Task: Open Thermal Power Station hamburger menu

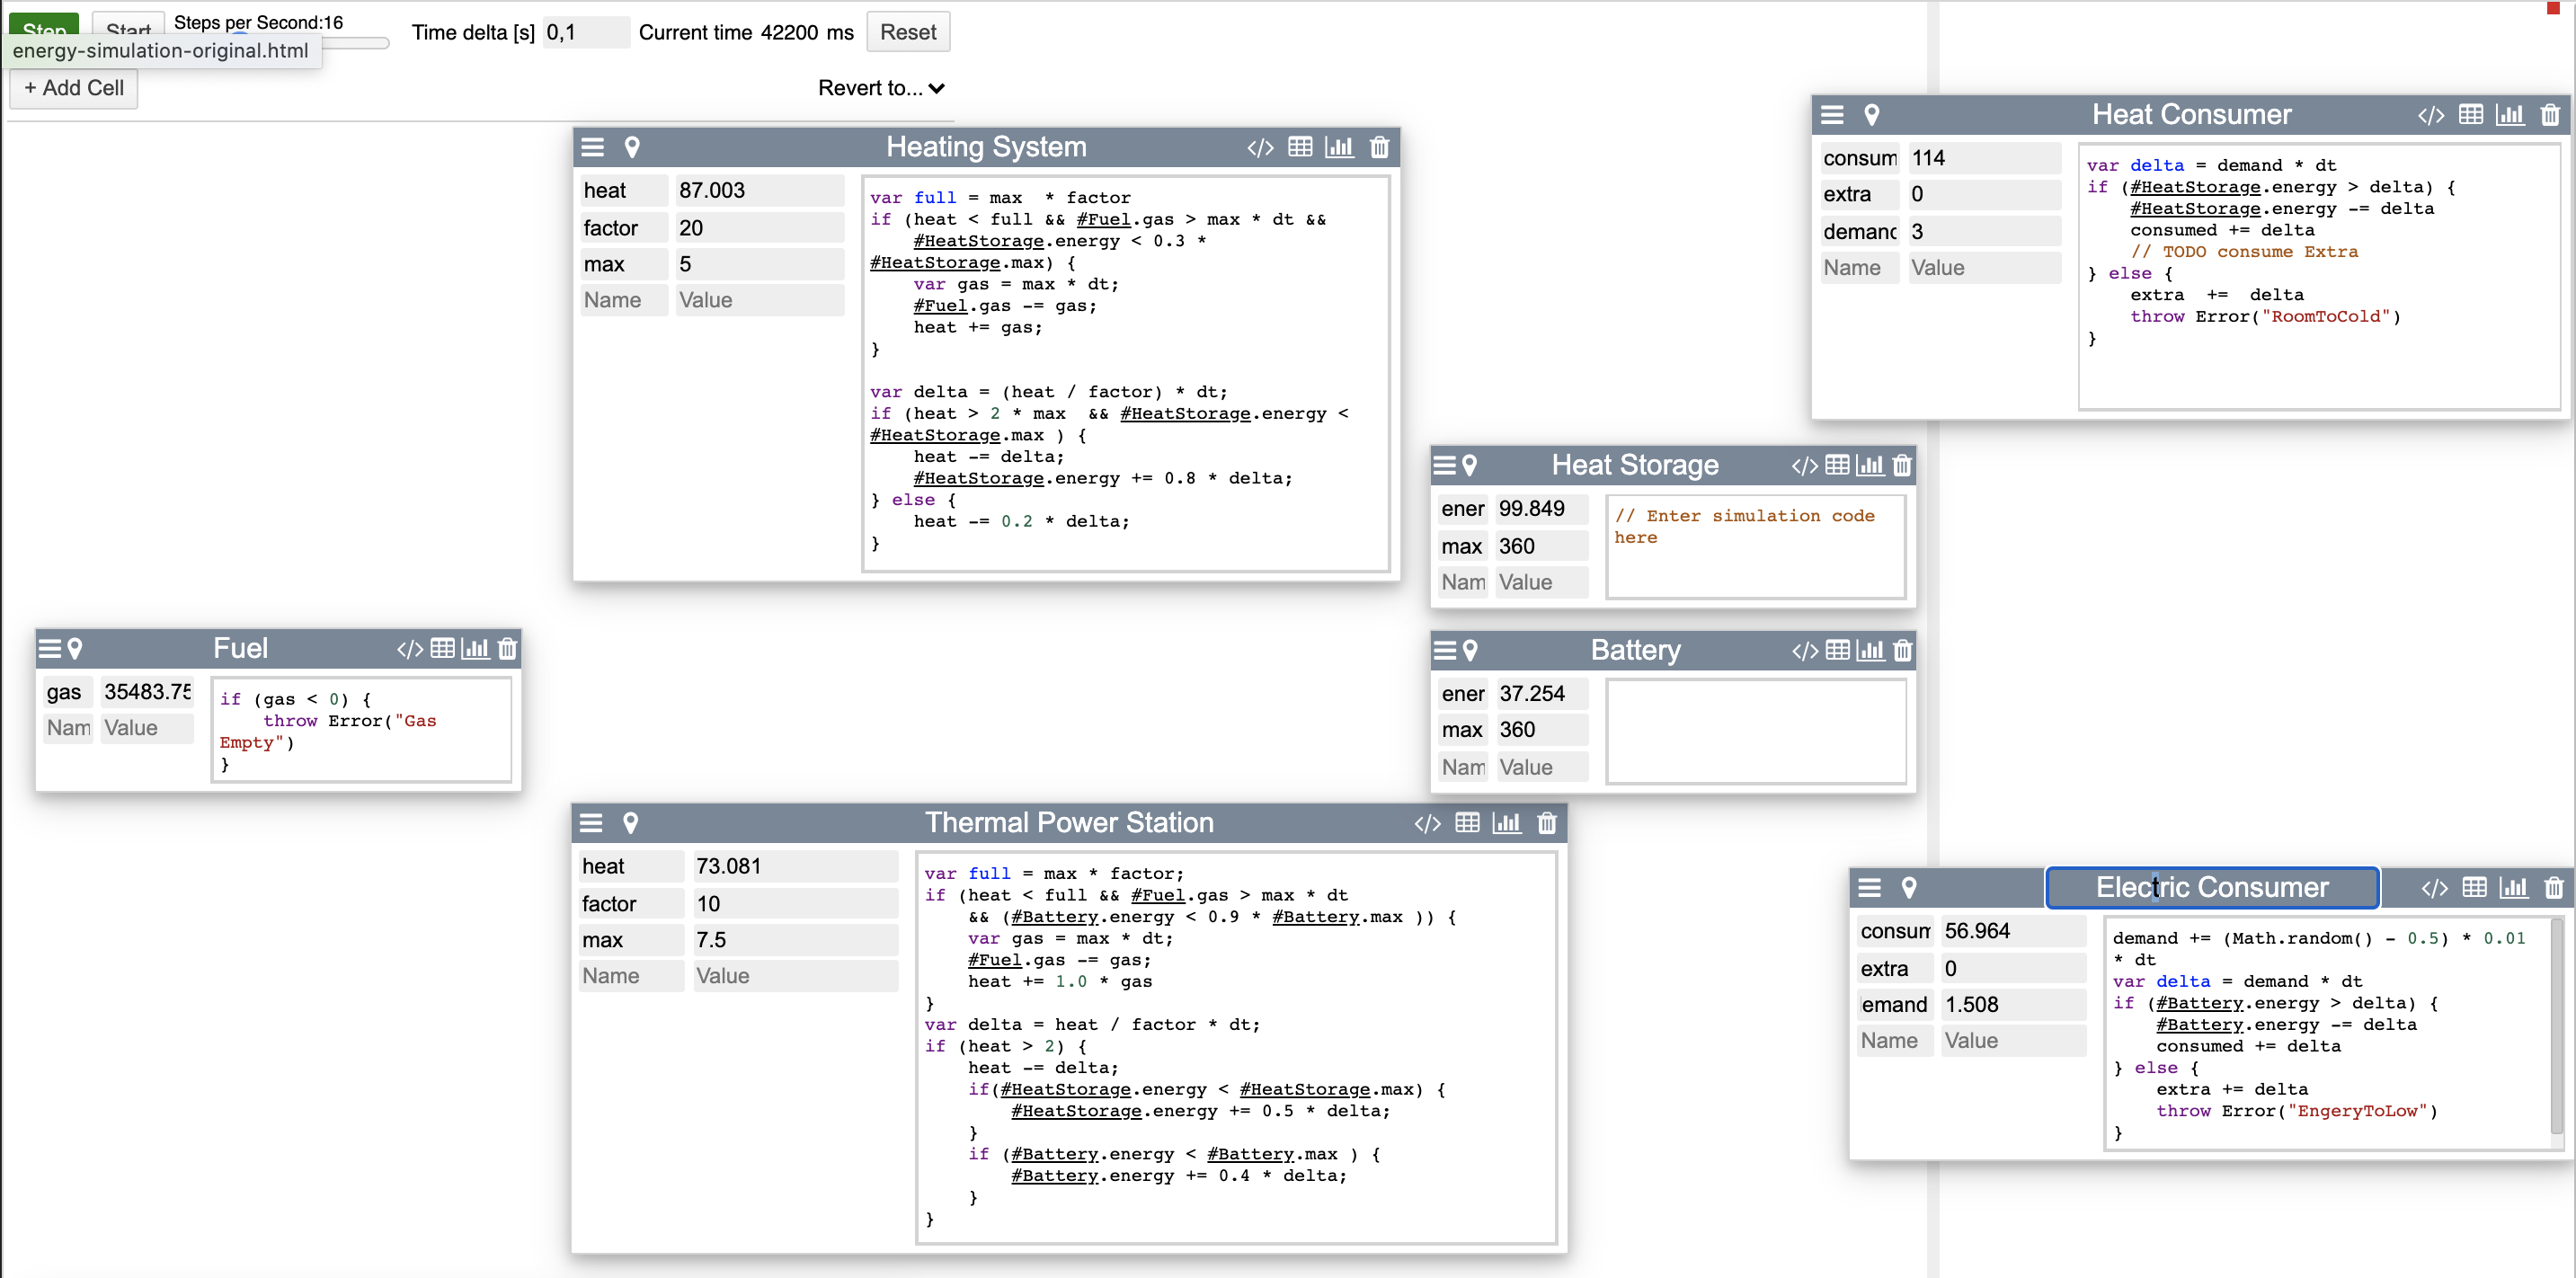Action: tap(591, 823)
